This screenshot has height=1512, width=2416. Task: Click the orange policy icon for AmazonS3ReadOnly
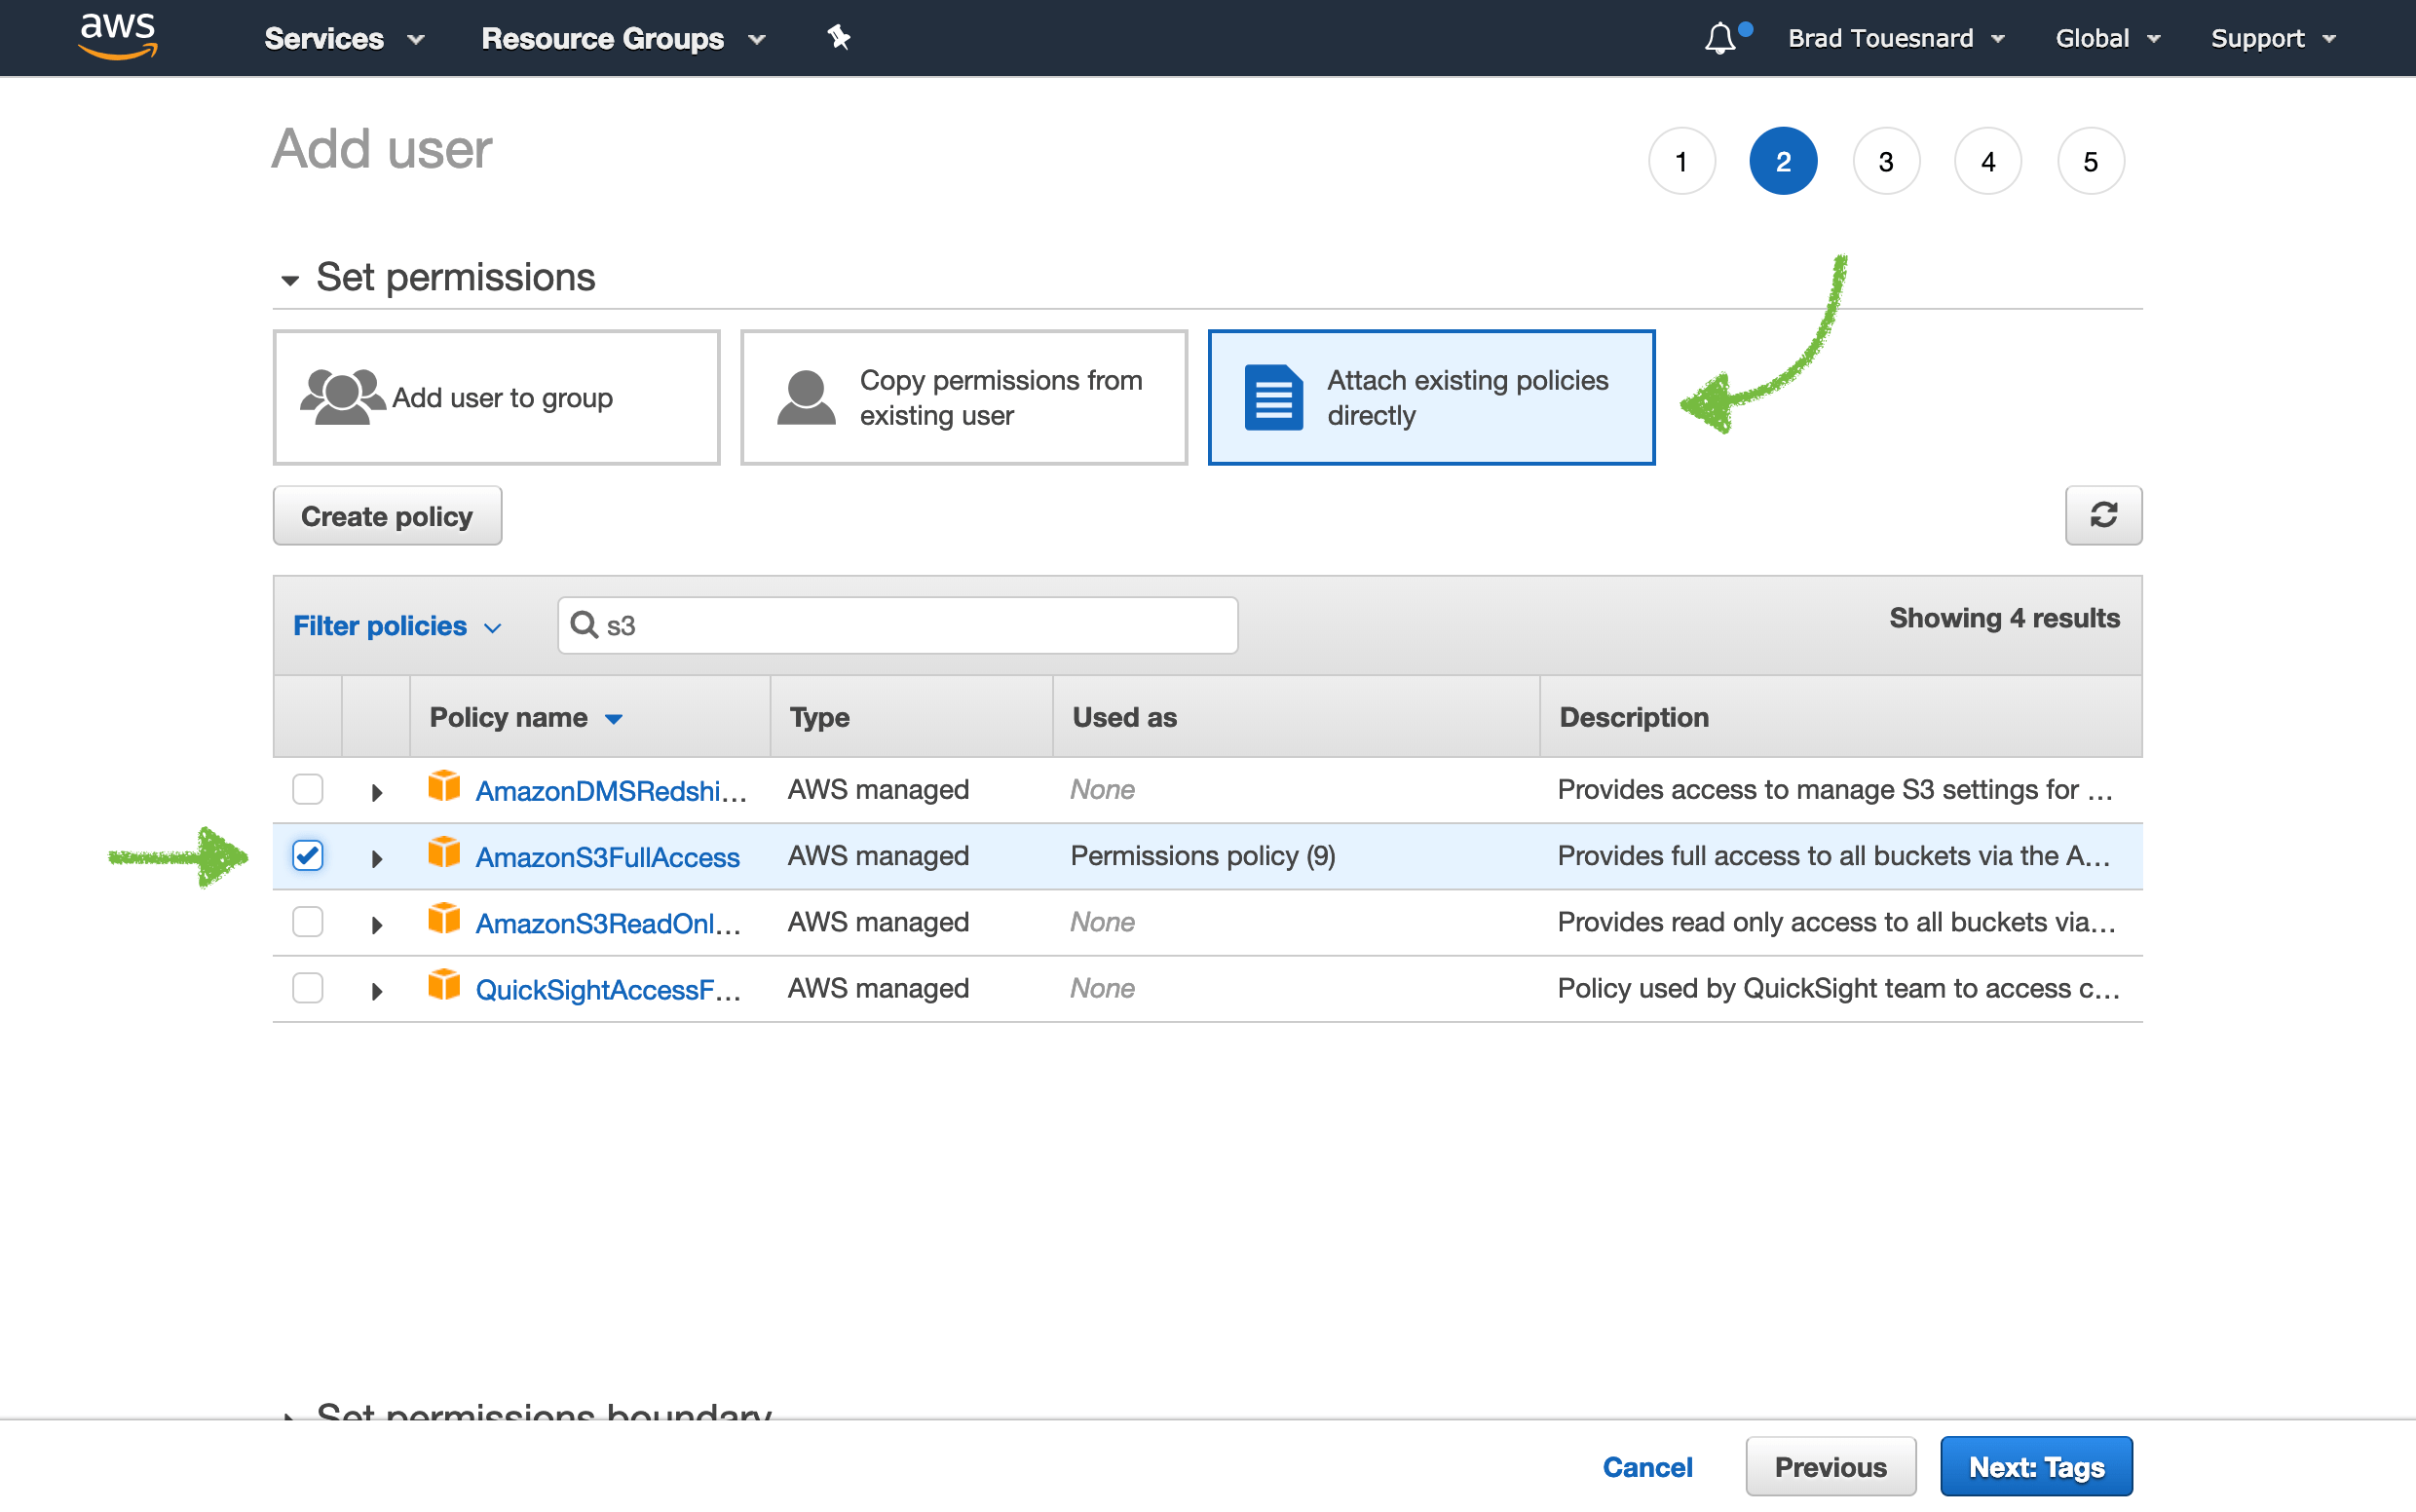(444, 919)
